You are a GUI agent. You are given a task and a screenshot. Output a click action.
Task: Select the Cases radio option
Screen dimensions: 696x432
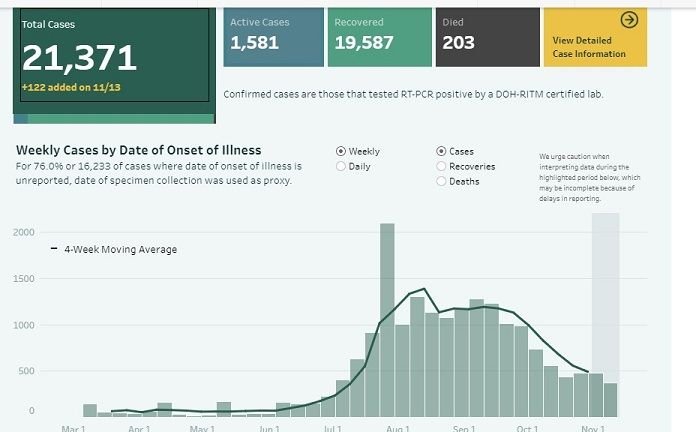point(442,151)
